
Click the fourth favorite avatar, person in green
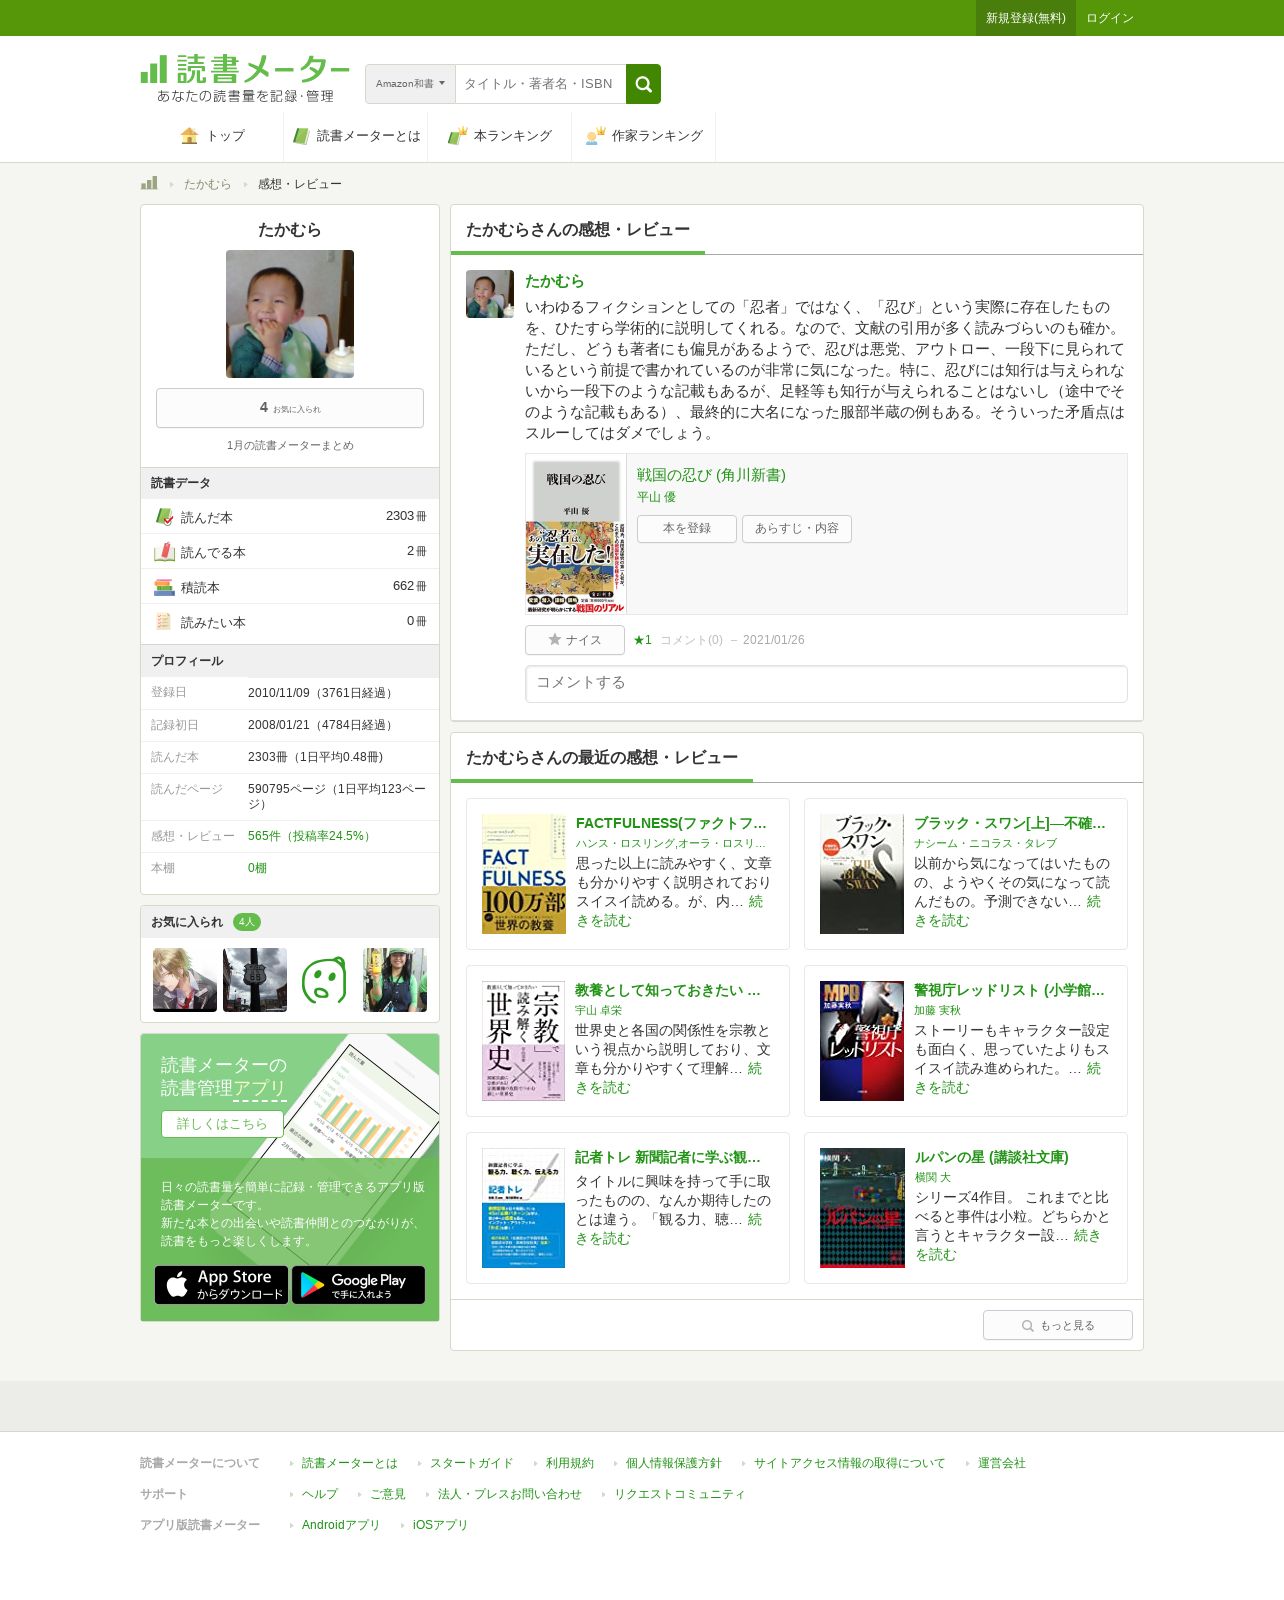pyautogui.click(x=395, y=980)
